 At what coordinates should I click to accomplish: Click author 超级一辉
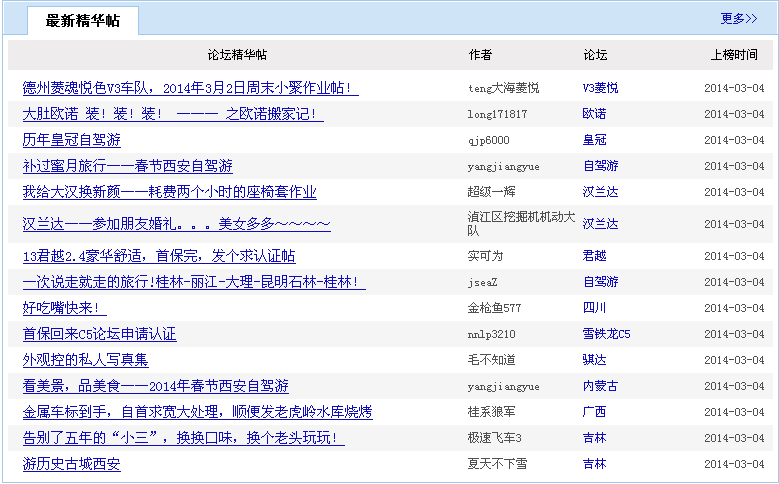tap(491, 191)
